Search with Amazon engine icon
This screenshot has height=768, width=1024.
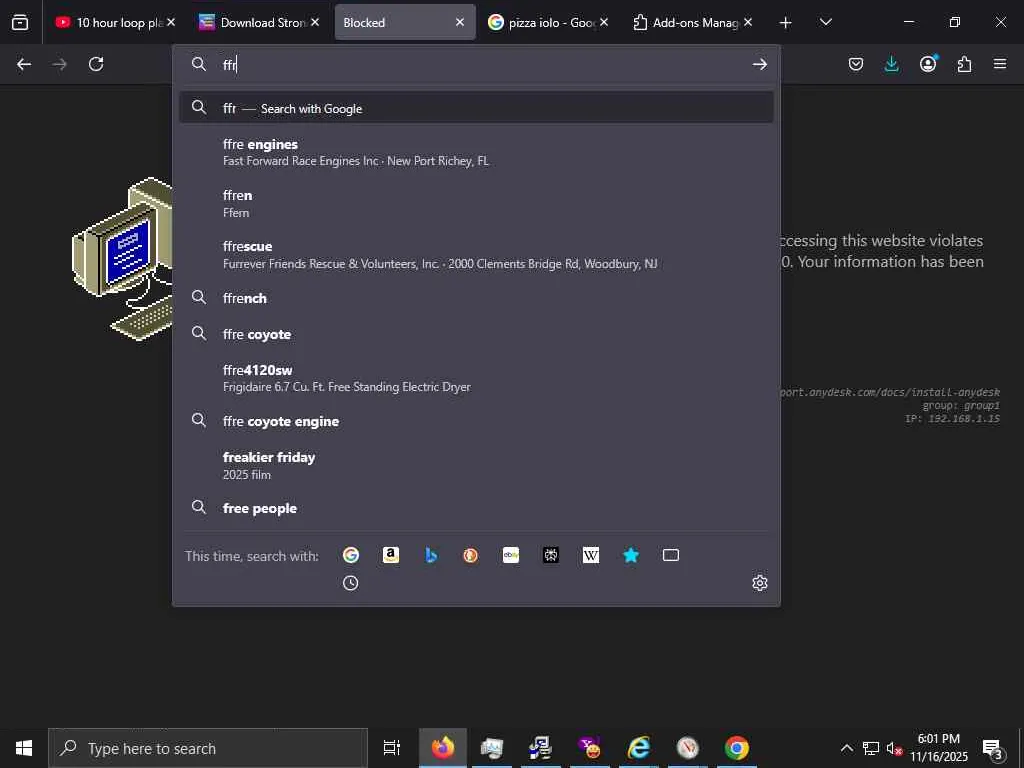point(391,555)
